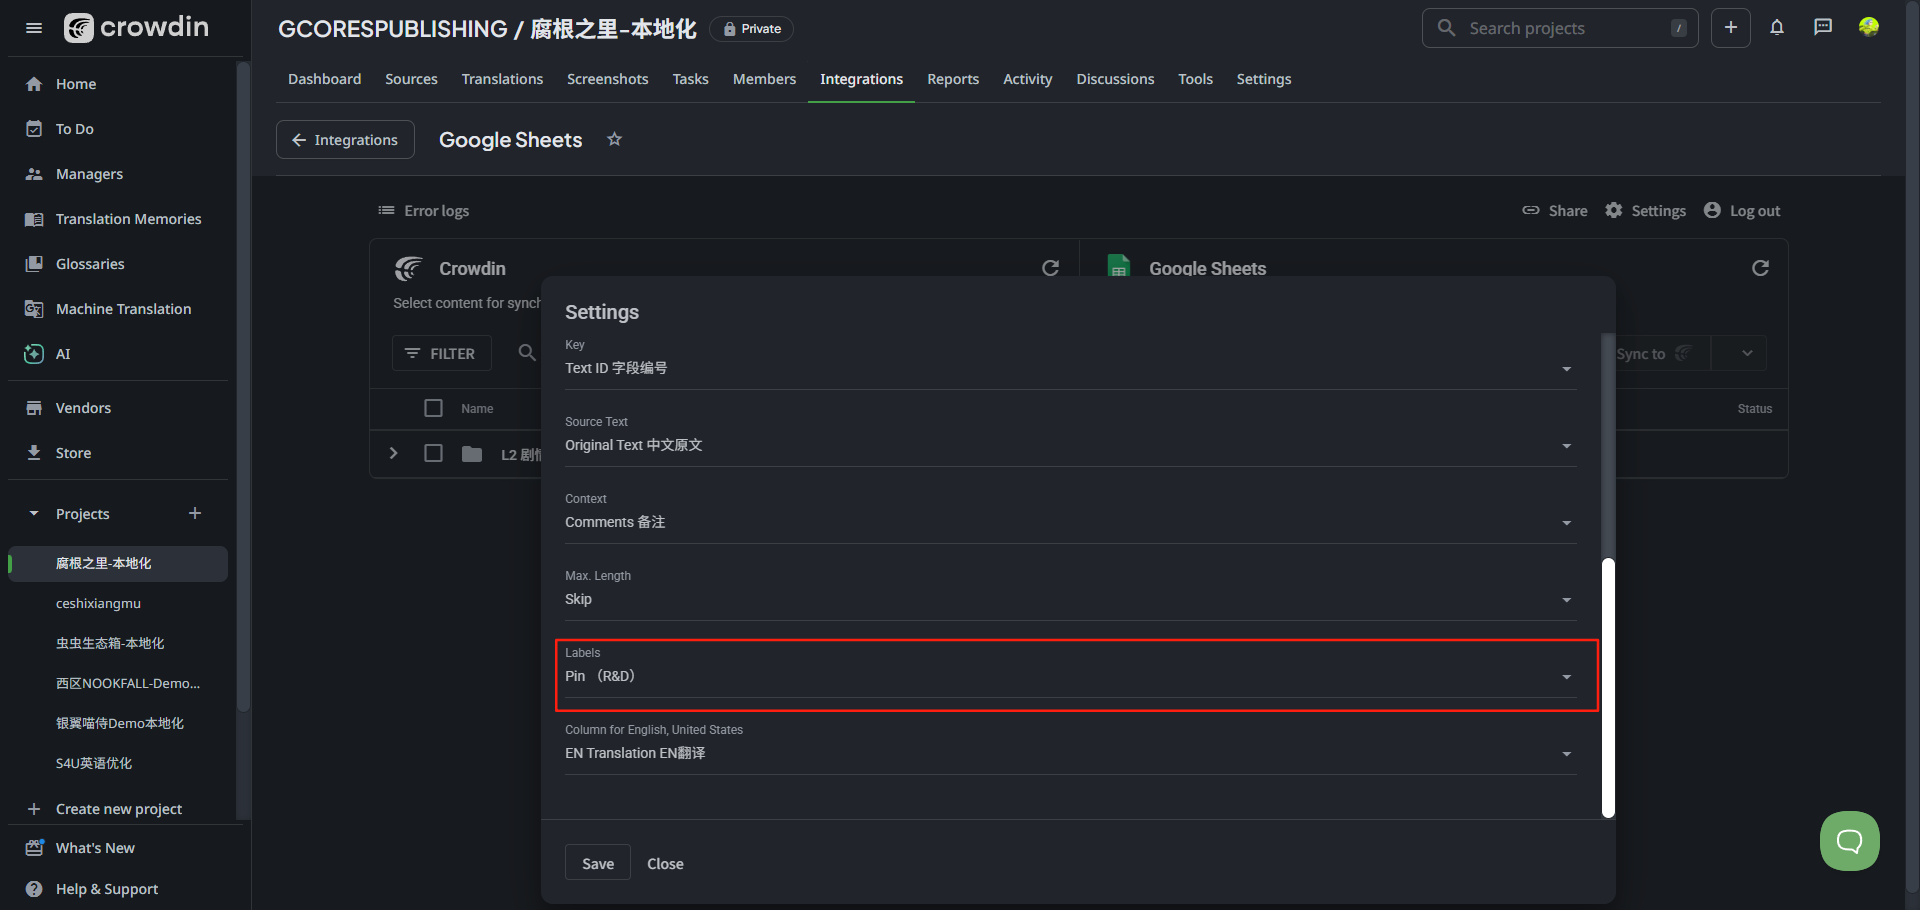Viewport: 1920px width, 910px height.
Task: Star Google Sheets integration as favorite
Action: pyautogui.click(x=615, y=140)
